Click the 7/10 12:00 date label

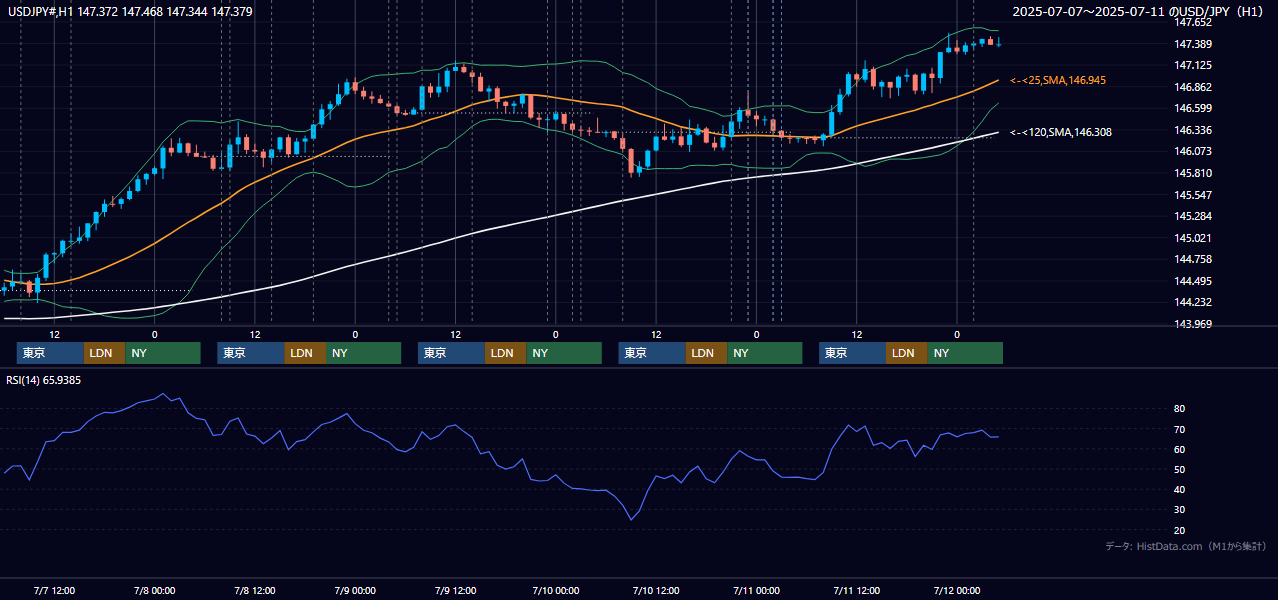click(656, 590)
